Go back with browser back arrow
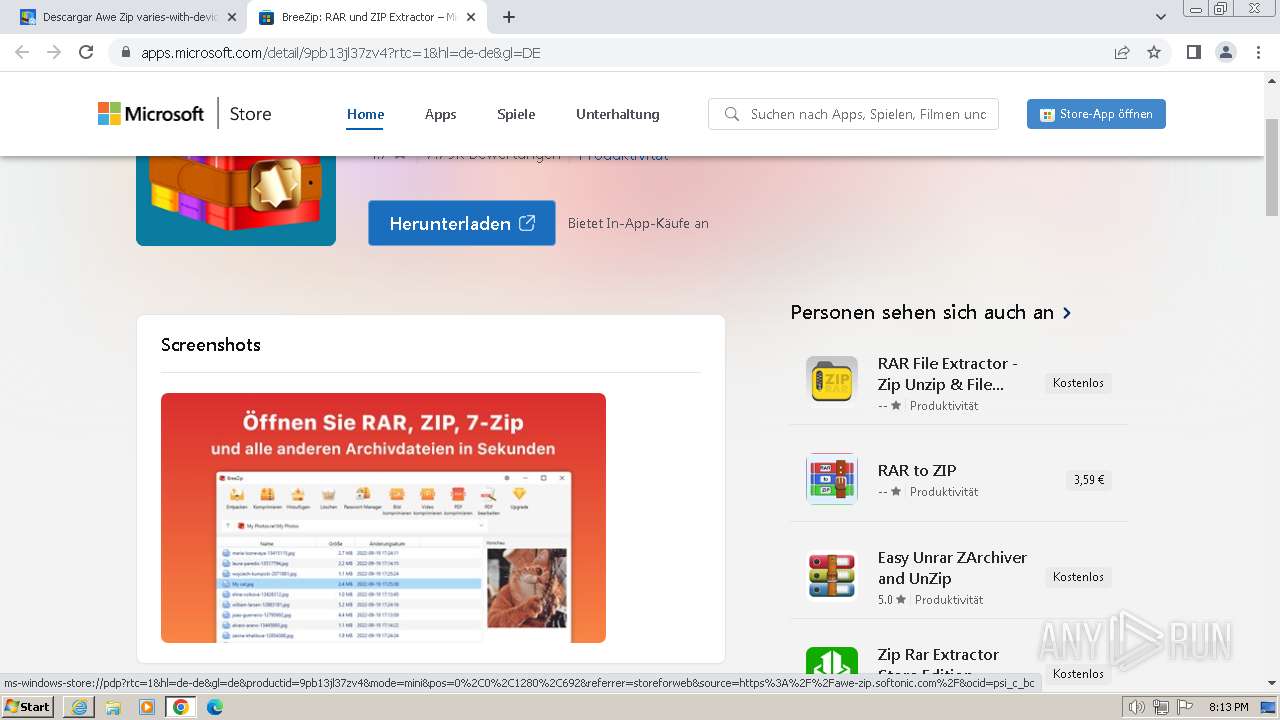Screen dimensions: 1280x720 (x=22, y=52)
